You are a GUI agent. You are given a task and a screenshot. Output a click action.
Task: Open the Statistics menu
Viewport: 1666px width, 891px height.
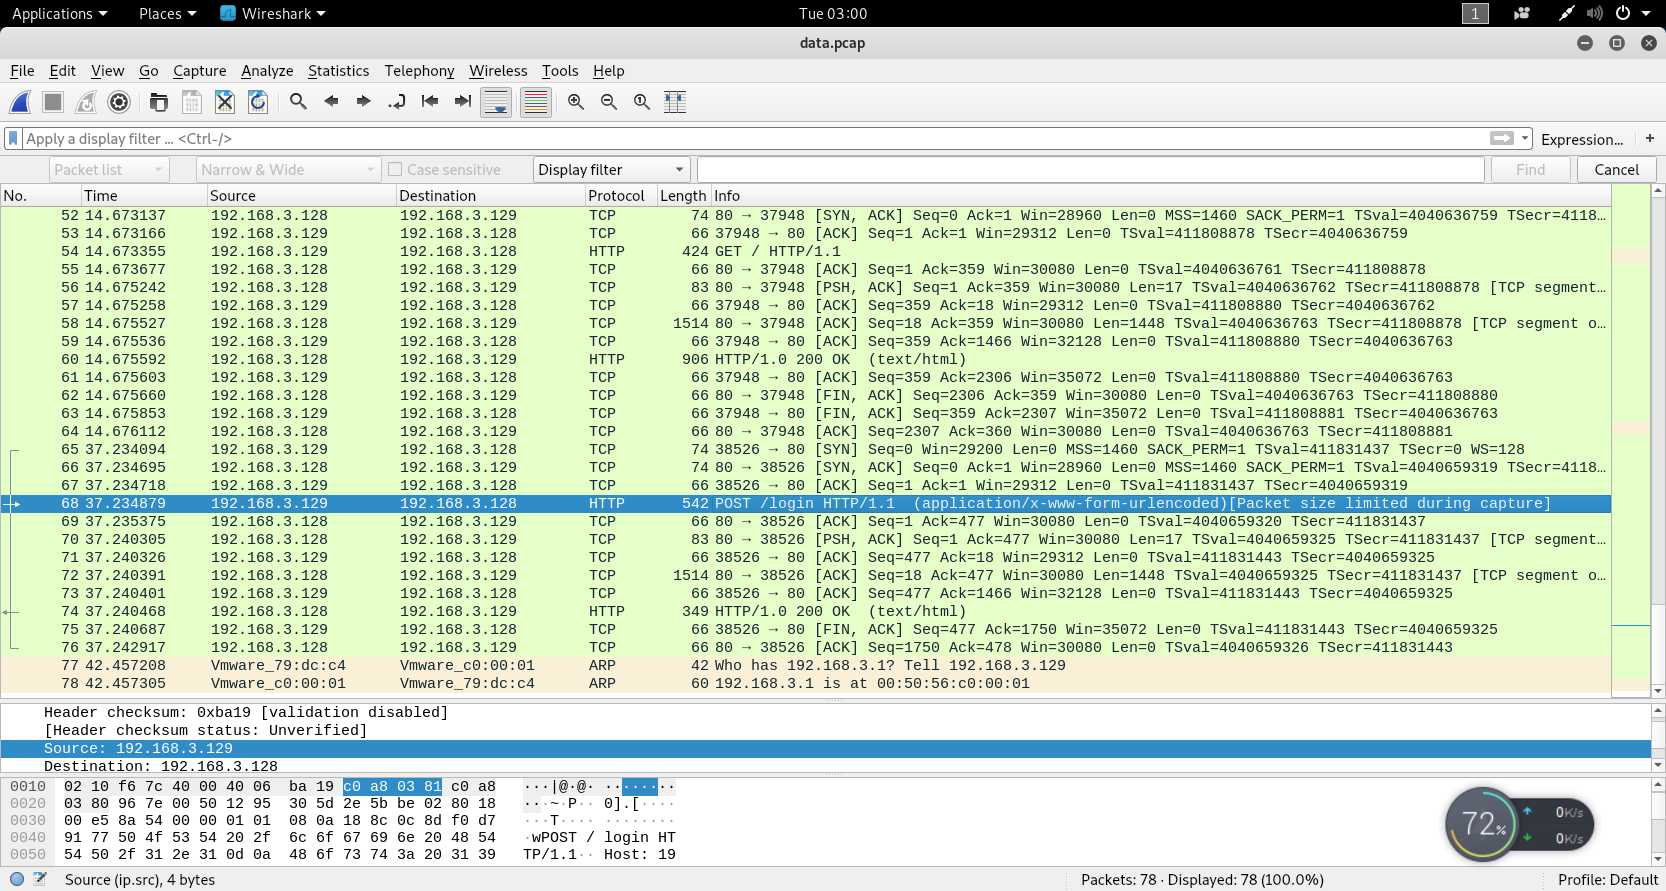(x=338, y=71)
